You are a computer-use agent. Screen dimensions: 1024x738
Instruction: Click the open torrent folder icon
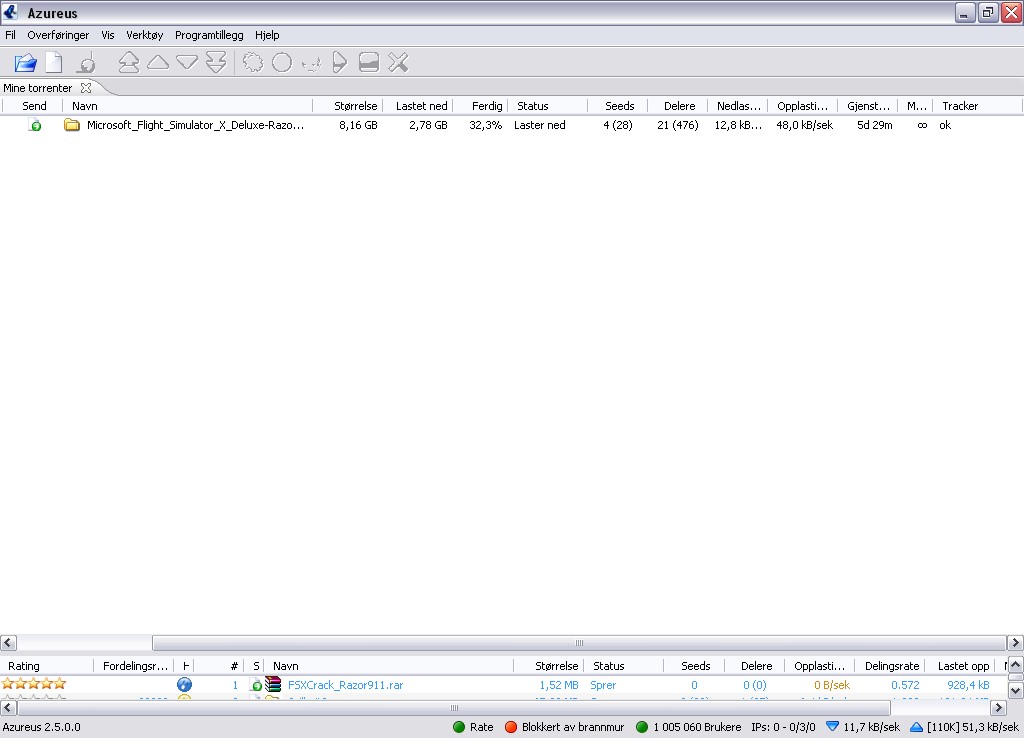click(x=25, y=63)
